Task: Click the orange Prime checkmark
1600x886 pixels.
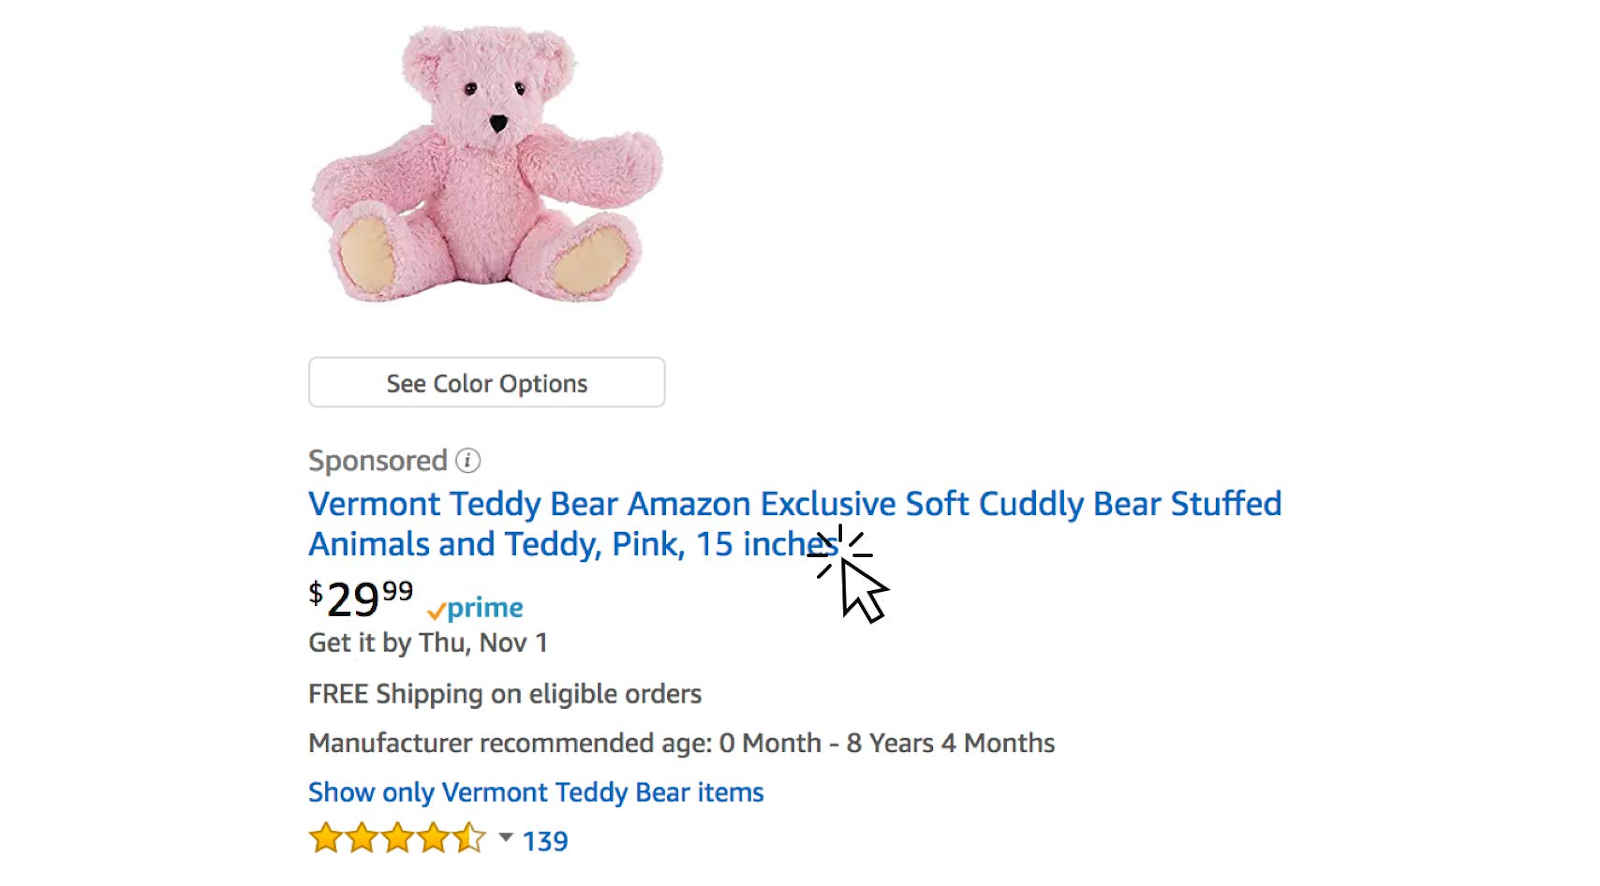Action: point(436,610)
